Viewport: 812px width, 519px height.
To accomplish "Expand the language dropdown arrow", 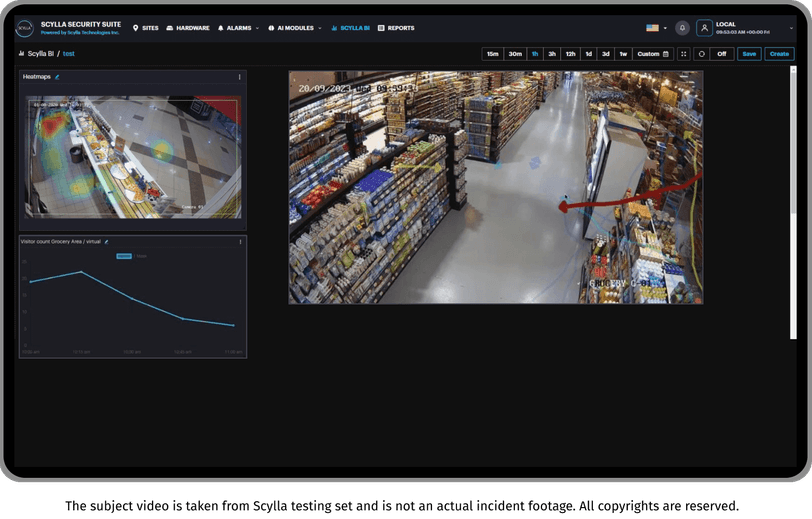I will click(665, 28).
